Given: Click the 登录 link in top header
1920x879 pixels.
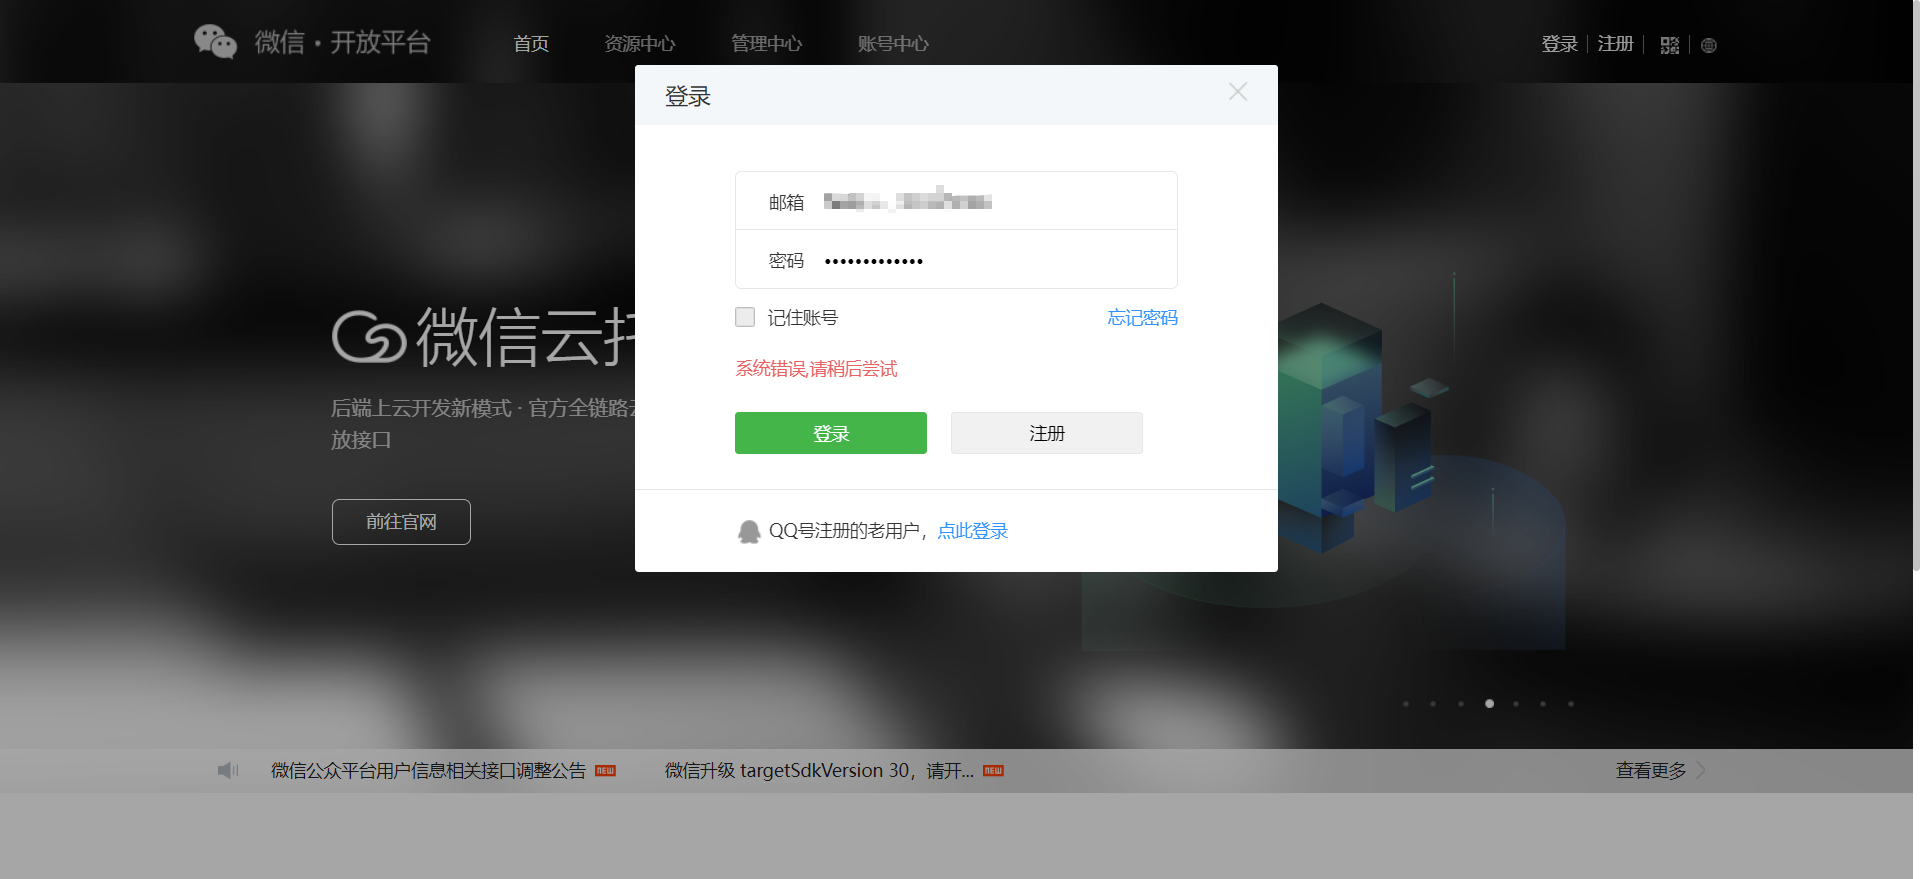Looking at the screenshot, I should tap(1559, 44).
